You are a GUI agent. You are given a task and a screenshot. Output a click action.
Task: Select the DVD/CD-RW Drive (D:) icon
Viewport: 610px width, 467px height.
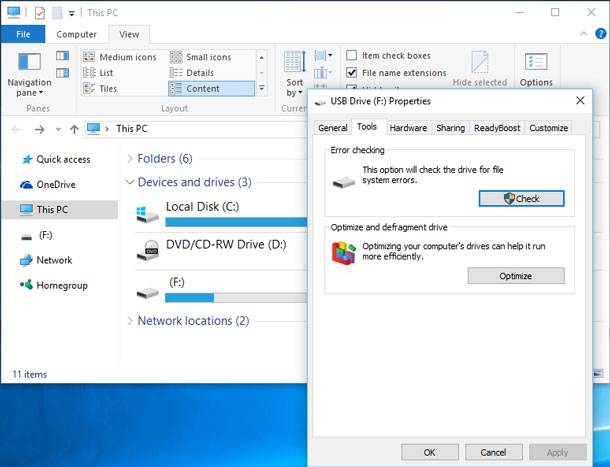[148, 250]
